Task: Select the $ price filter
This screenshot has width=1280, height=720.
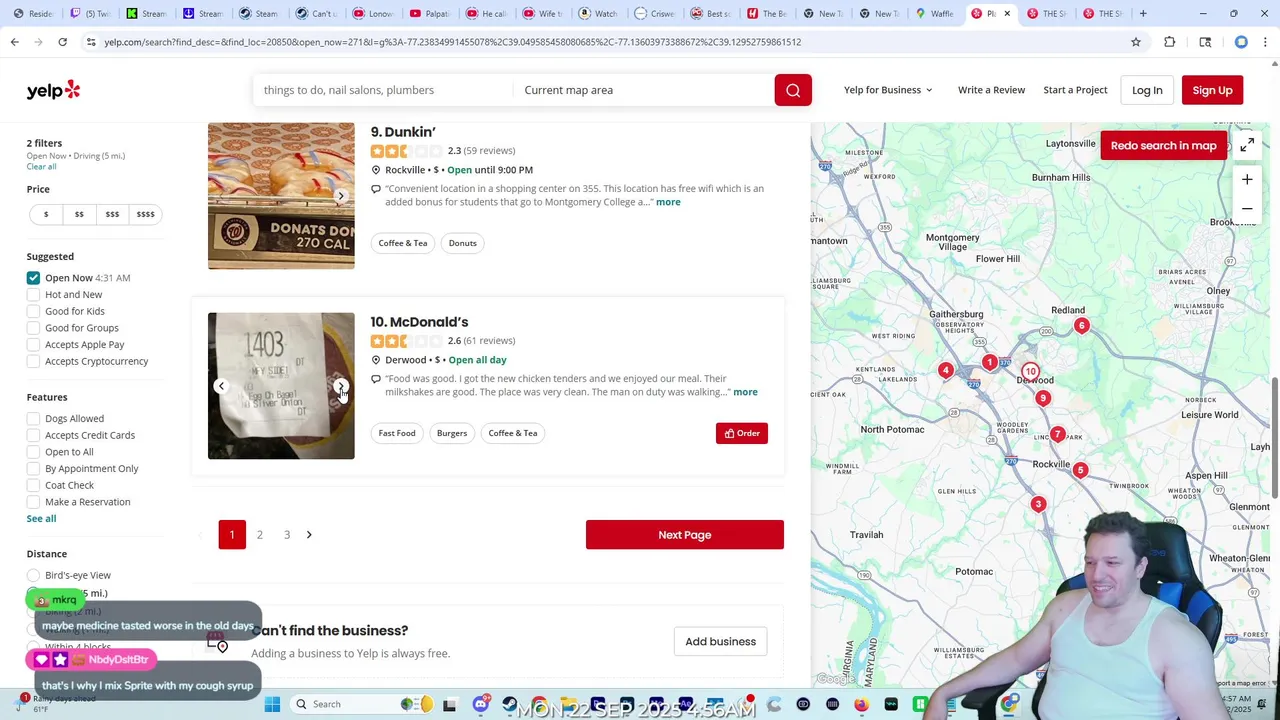Action: (x=46, y=214)
